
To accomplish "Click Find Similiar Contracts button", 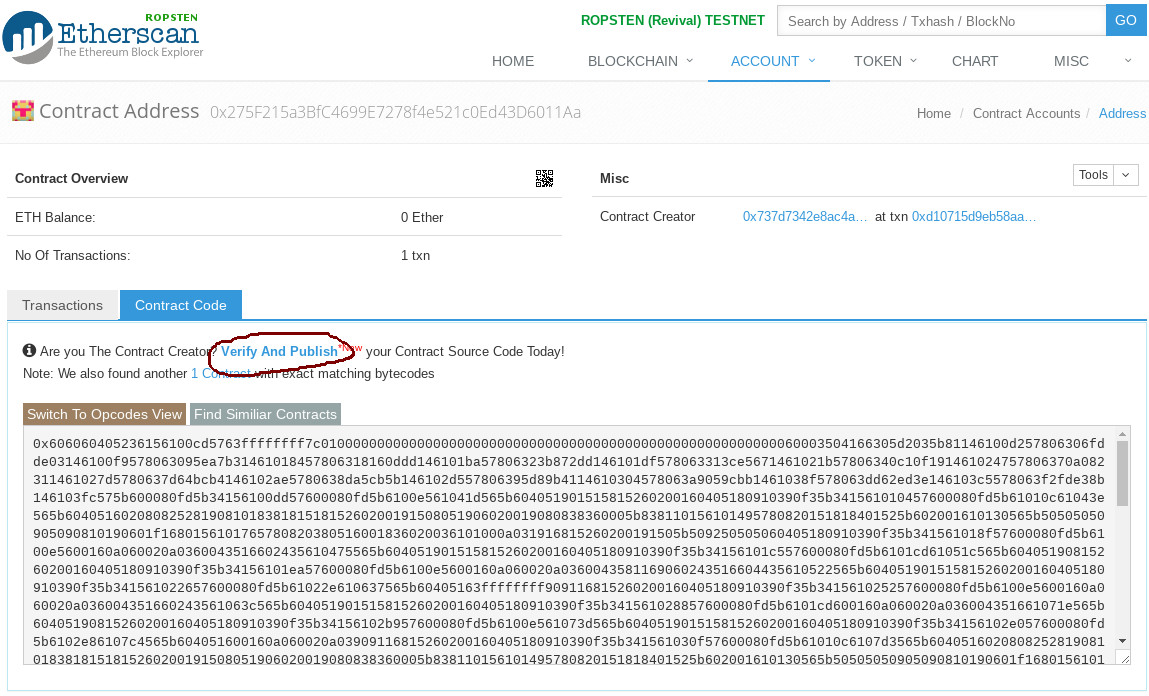I will pyautogui.click(x=265, y=415).
